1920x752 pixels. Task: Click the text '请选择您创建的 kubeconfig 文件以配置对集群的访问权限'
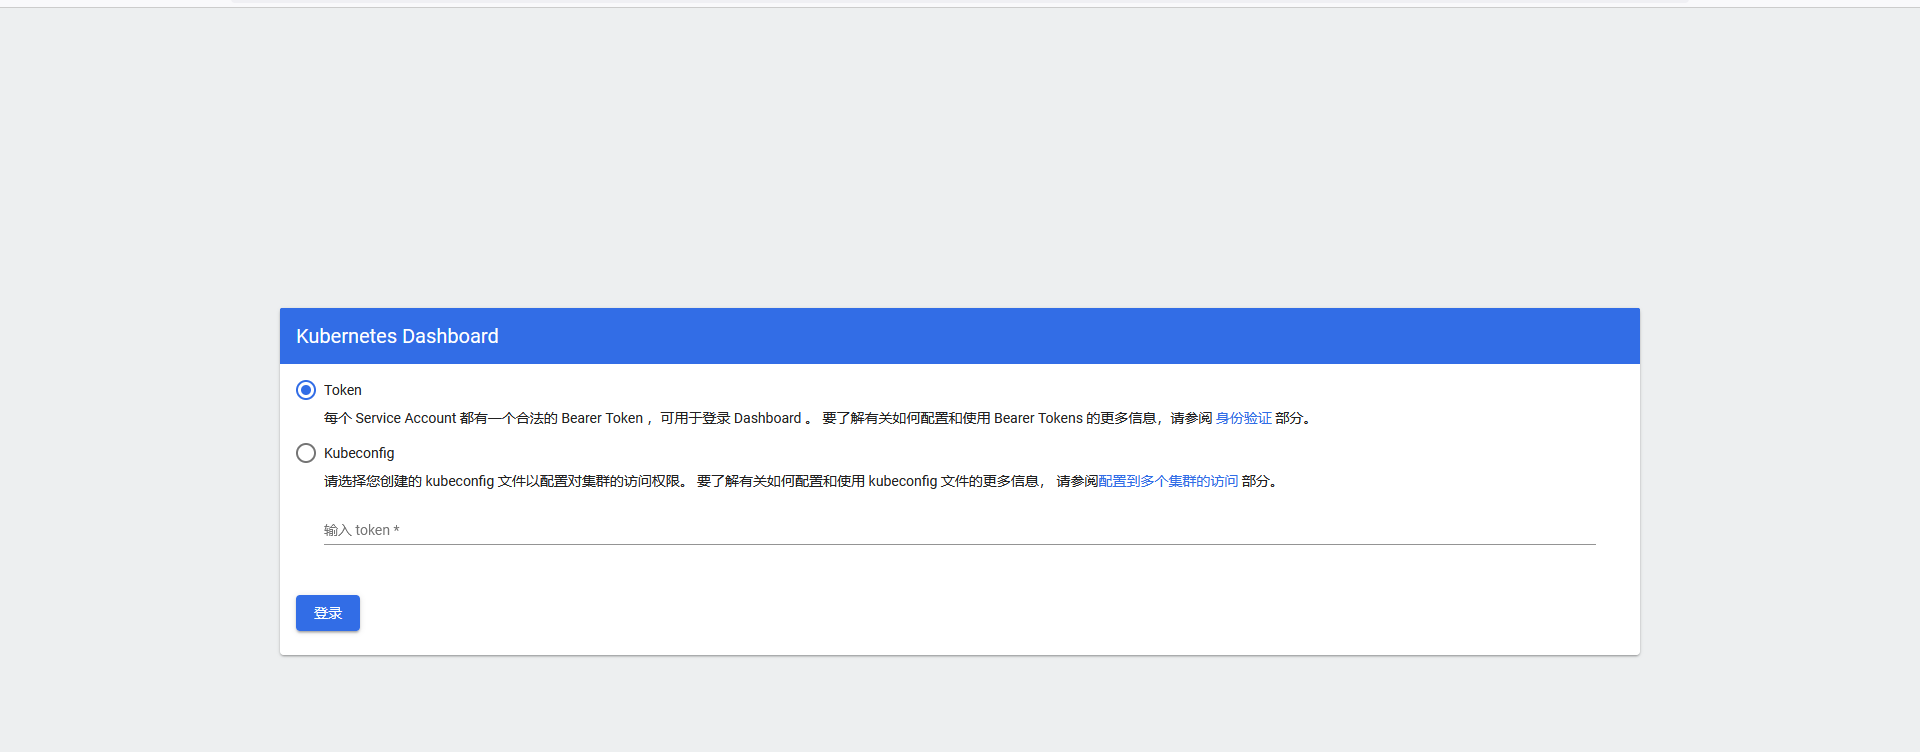click(502, 481)
